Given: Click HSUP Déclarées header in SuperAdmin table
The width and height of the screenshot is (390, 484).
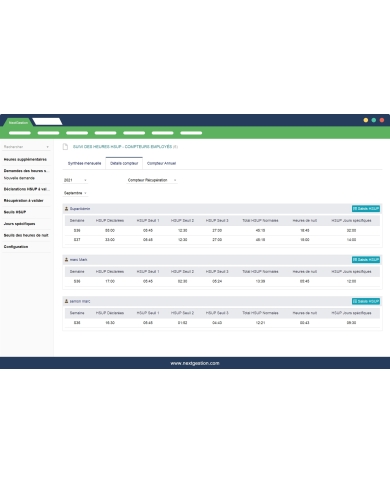Looking at the screenshot, I should [110, 220].
